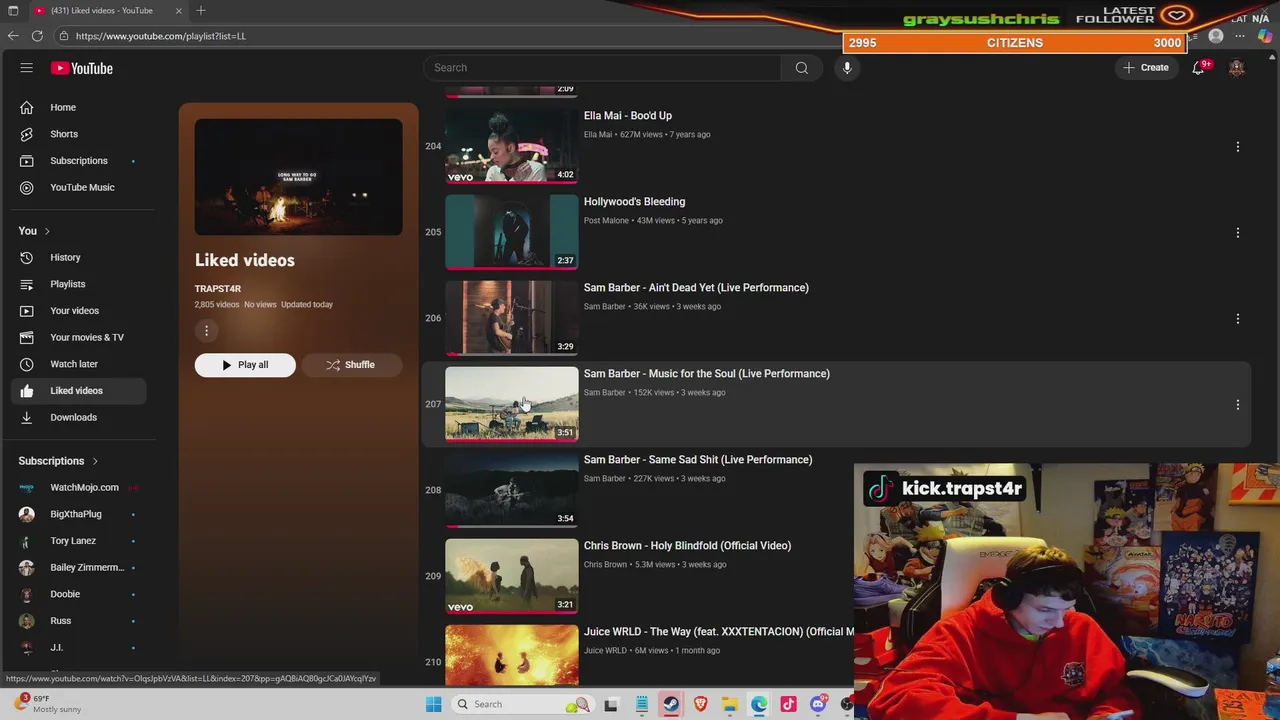Open the YouTube guide hamburger menu

[27, 68]
